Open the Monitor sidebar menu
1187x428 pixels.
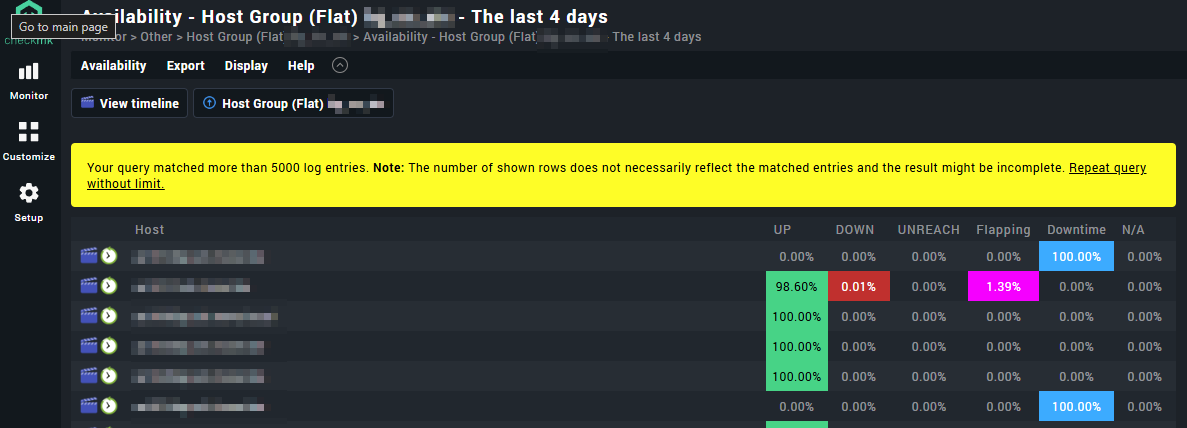click(29, 80)
